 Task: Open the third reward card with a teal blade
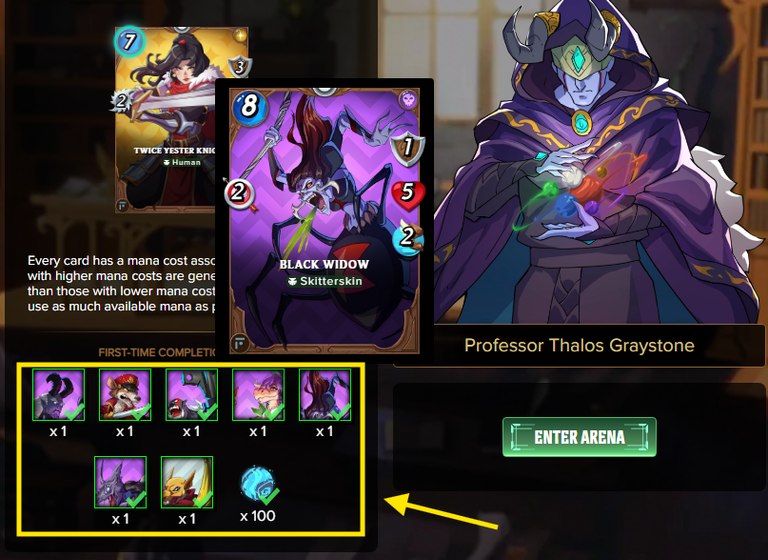[192, 395]
